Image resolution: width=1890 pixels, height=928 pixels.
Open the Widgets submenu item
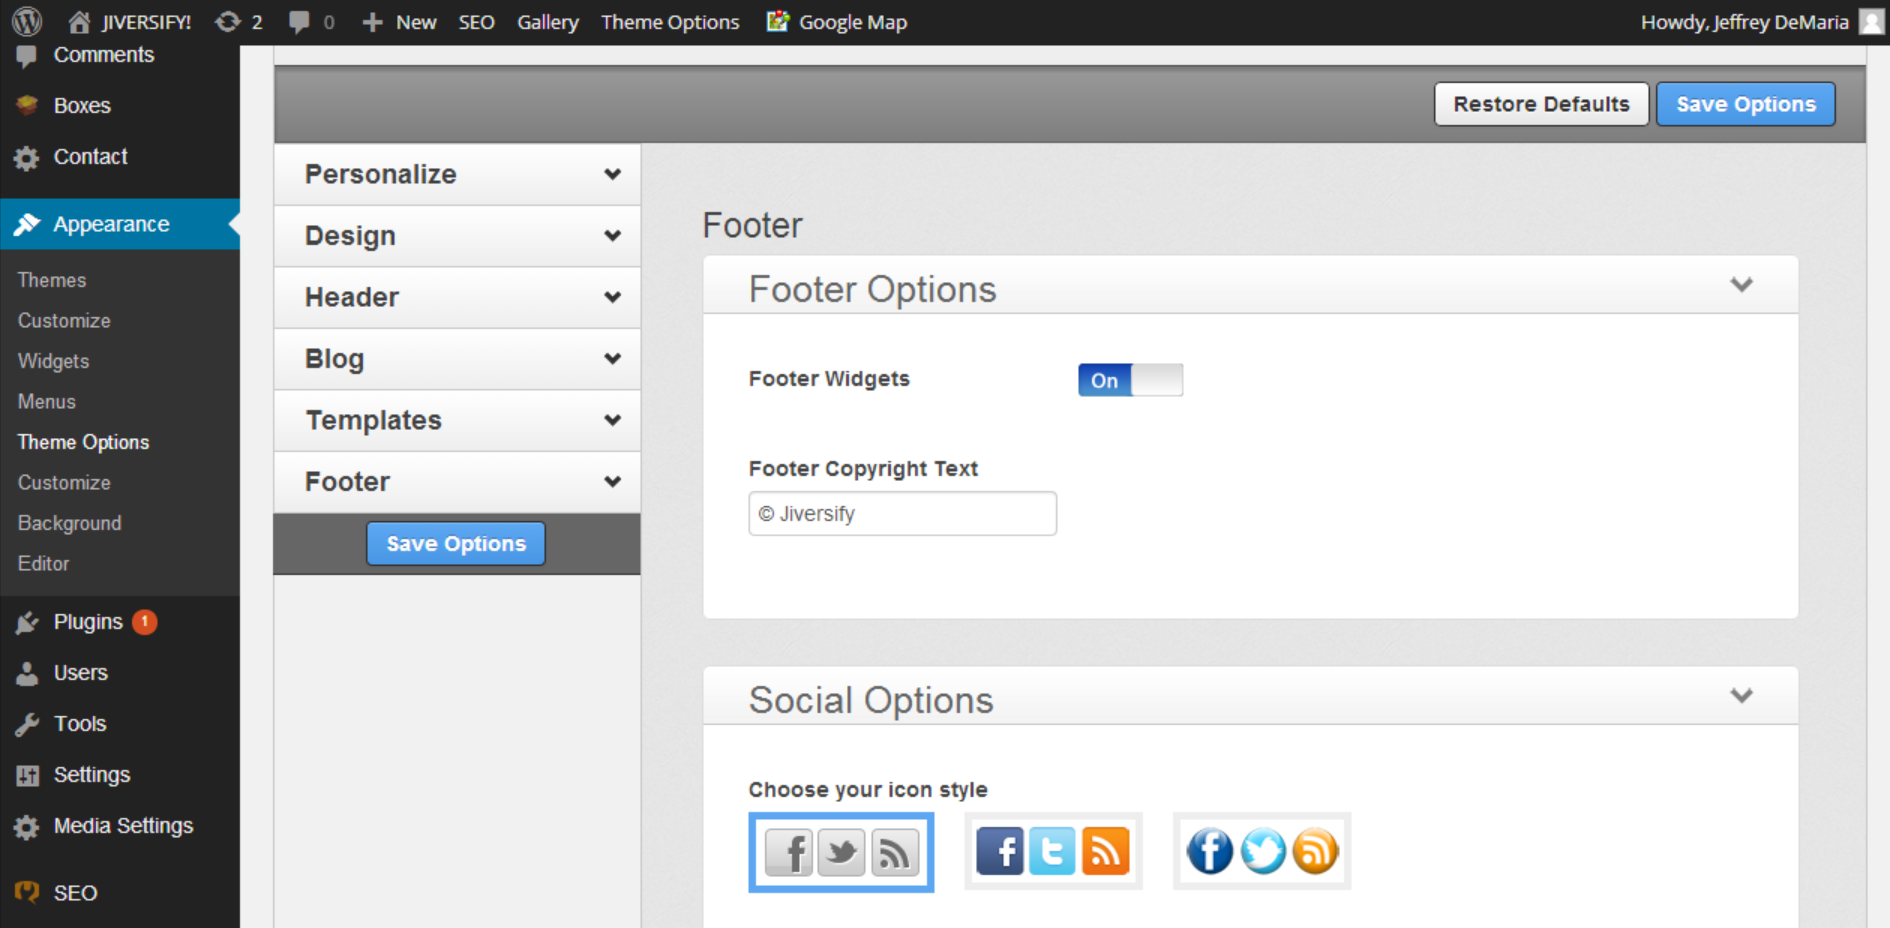coord(53,361)
